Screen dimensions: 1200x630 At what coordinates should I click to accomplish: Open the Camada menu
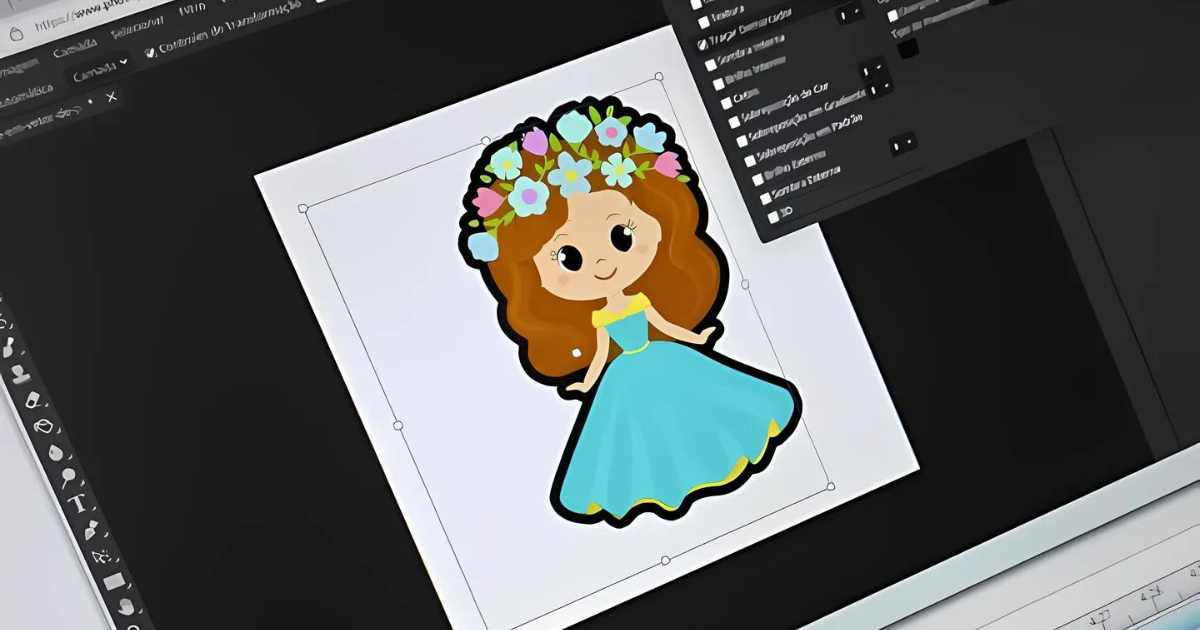click(x=74, y=48)
